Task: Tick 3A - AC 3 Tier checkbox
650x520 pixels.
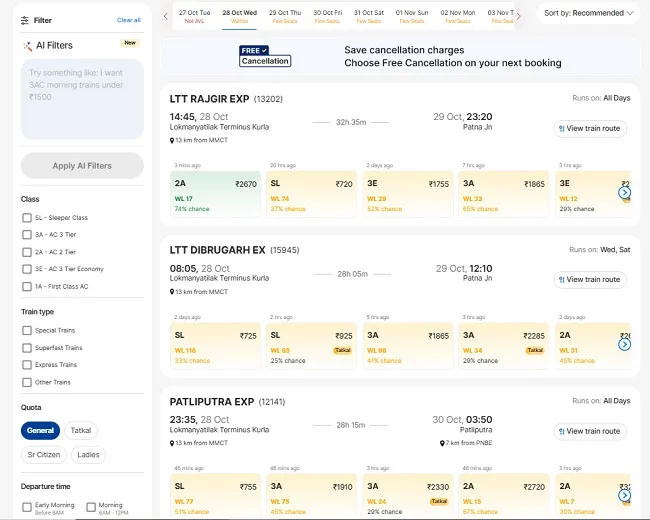Action: [27, 235]
